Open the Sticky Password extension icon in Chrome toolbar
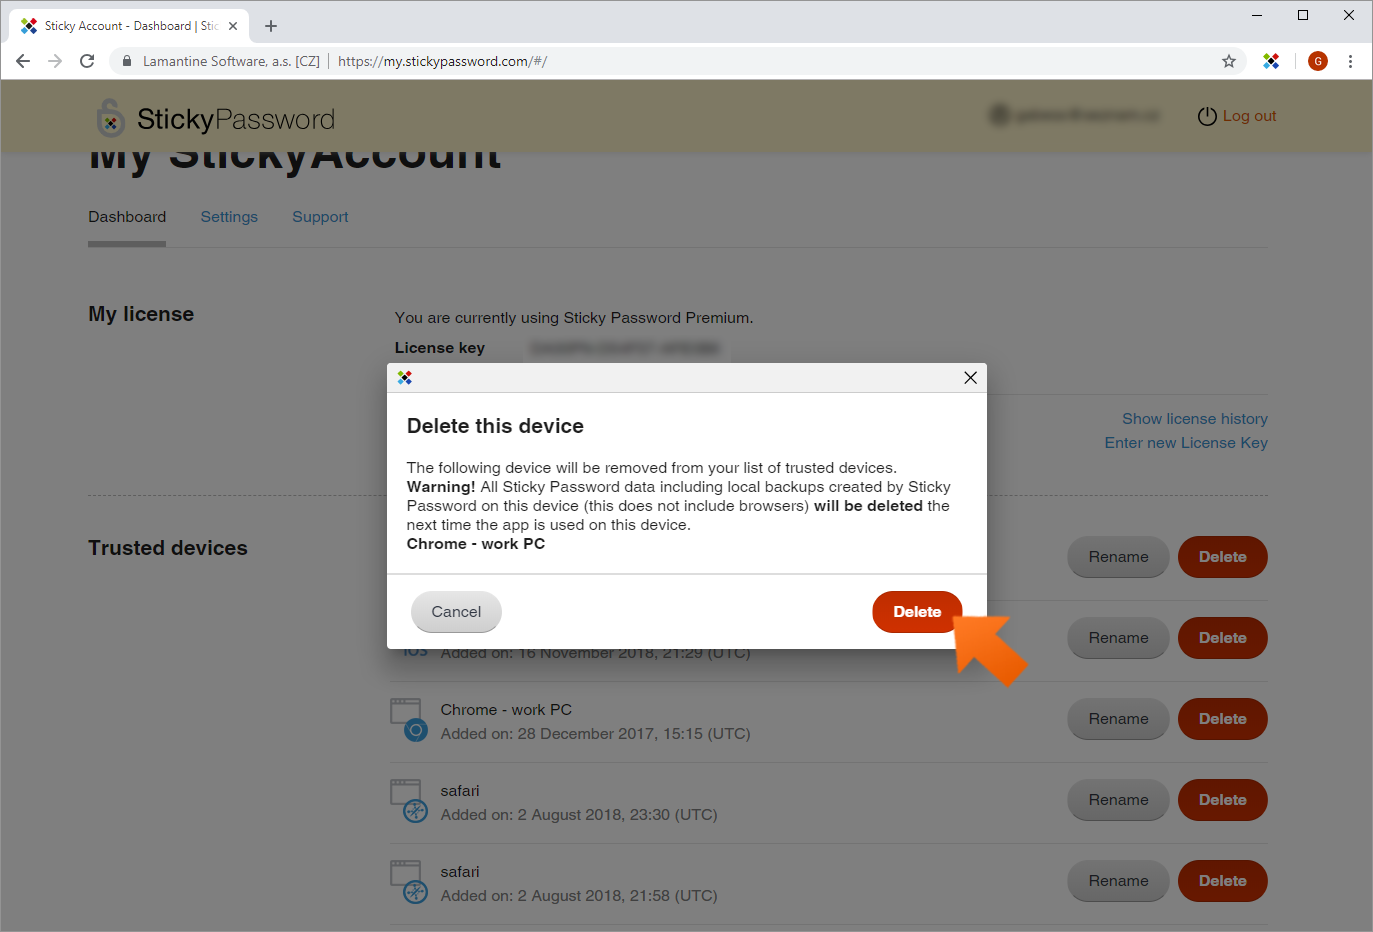The width and height of the screenshot is (1373, 932). tap(1271, 61)
